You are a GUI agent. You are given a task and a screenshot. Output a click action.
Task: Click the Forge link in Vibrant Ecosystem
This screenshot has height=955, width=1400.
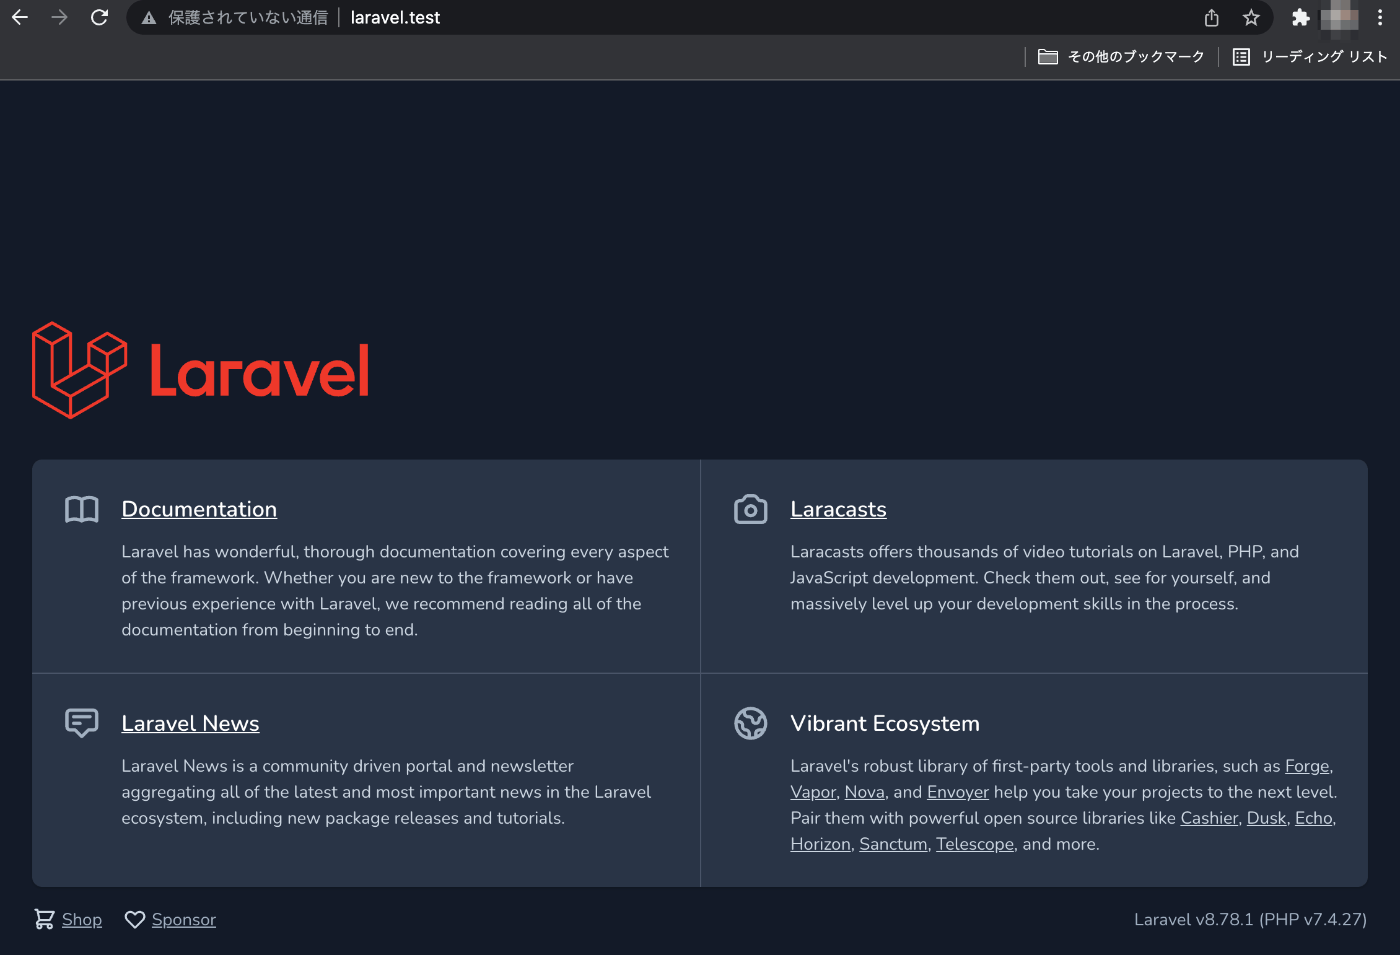coord(1306,765)
